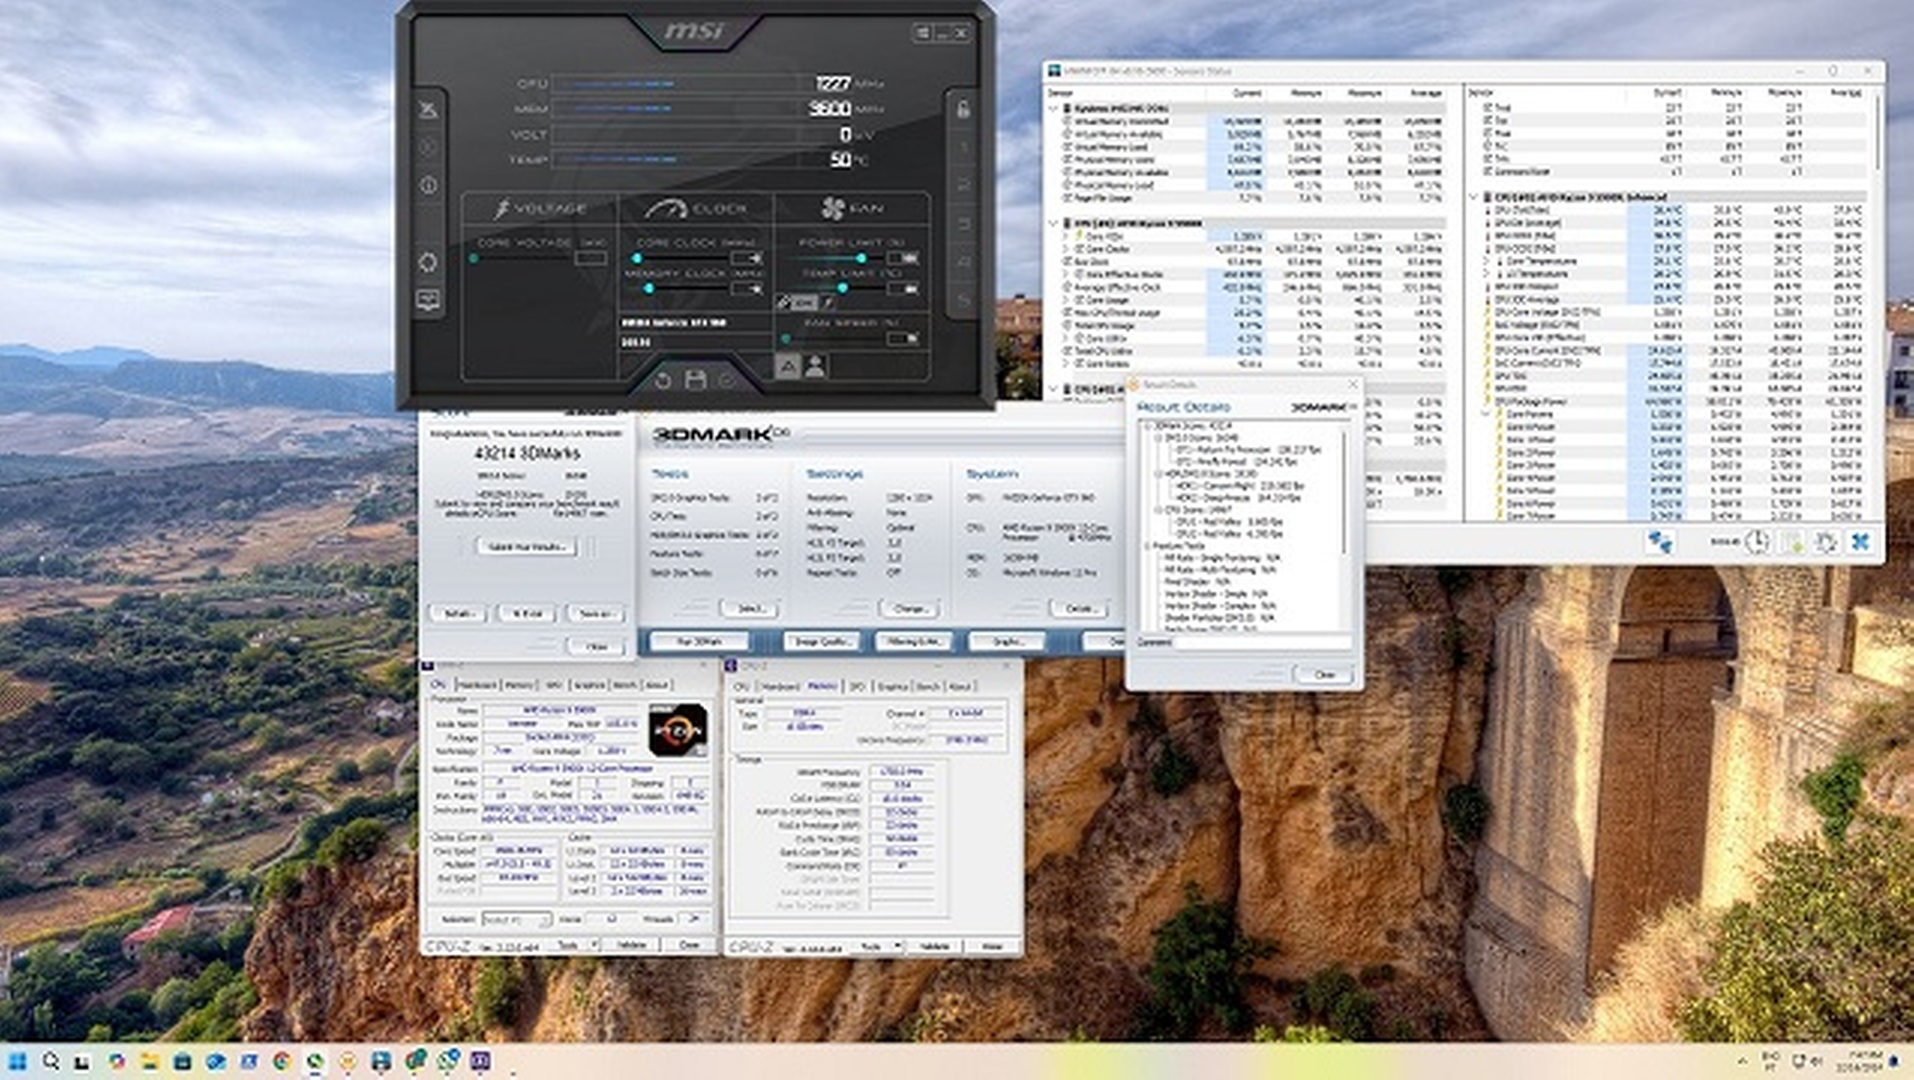The width and height of the screenshot is (1914, 1080).
Task: Switch to About tab in right CPU-Z
Action: coord(960,686)
